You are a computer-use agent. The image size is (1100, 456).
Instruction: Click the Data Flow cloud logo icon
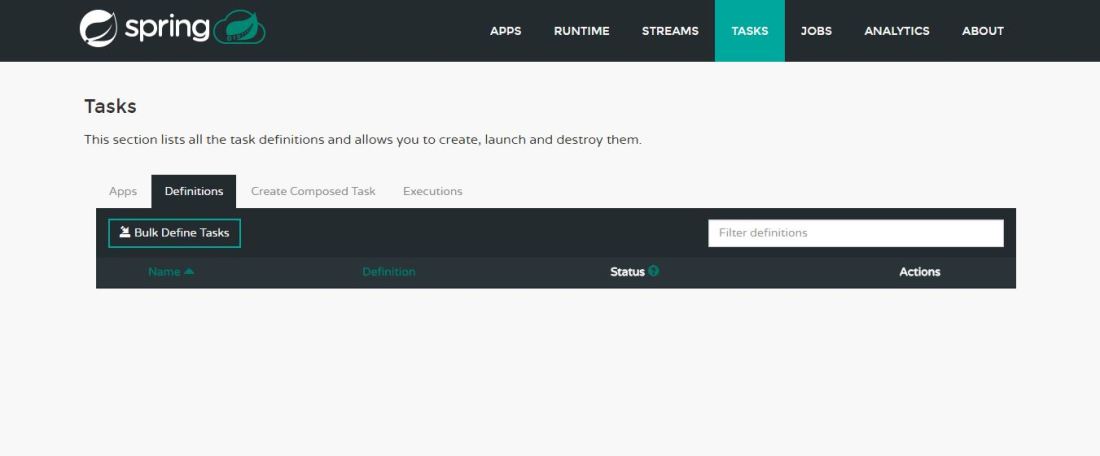tap(240, 28)
